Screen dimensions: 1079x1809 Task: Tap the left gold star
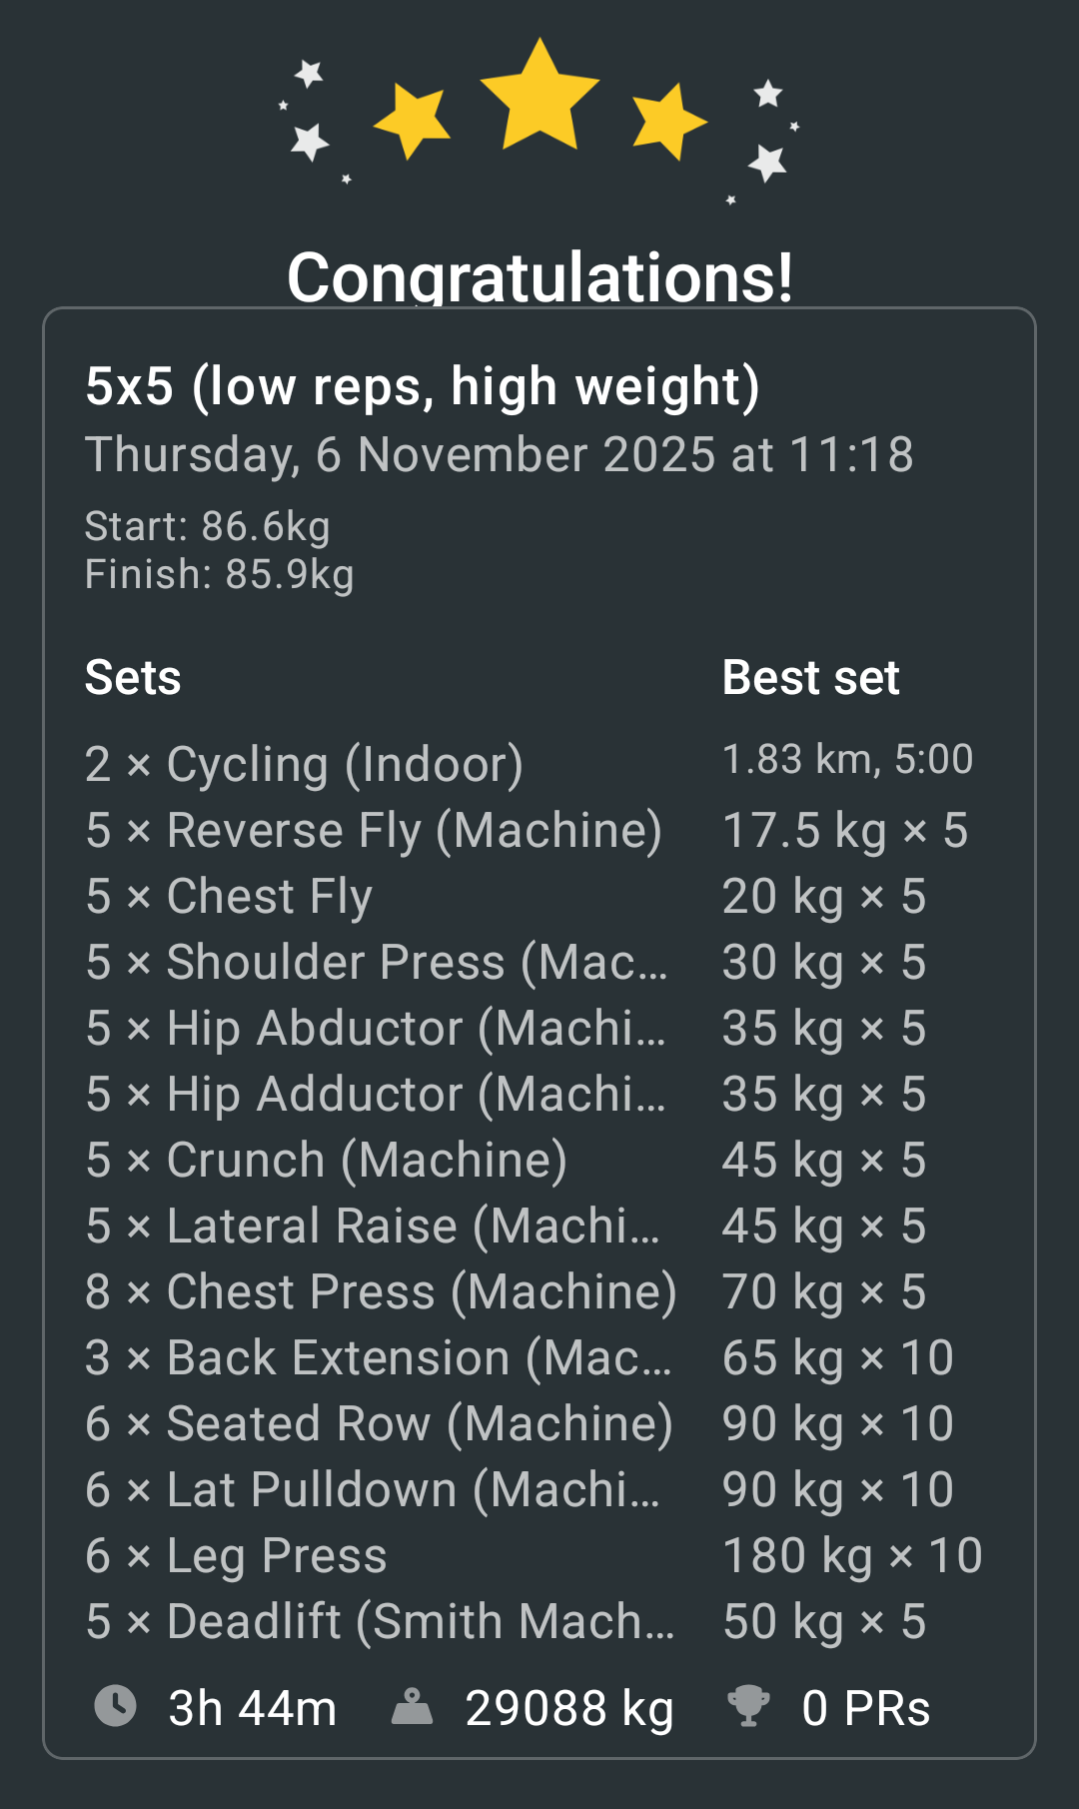pos(412,120)
